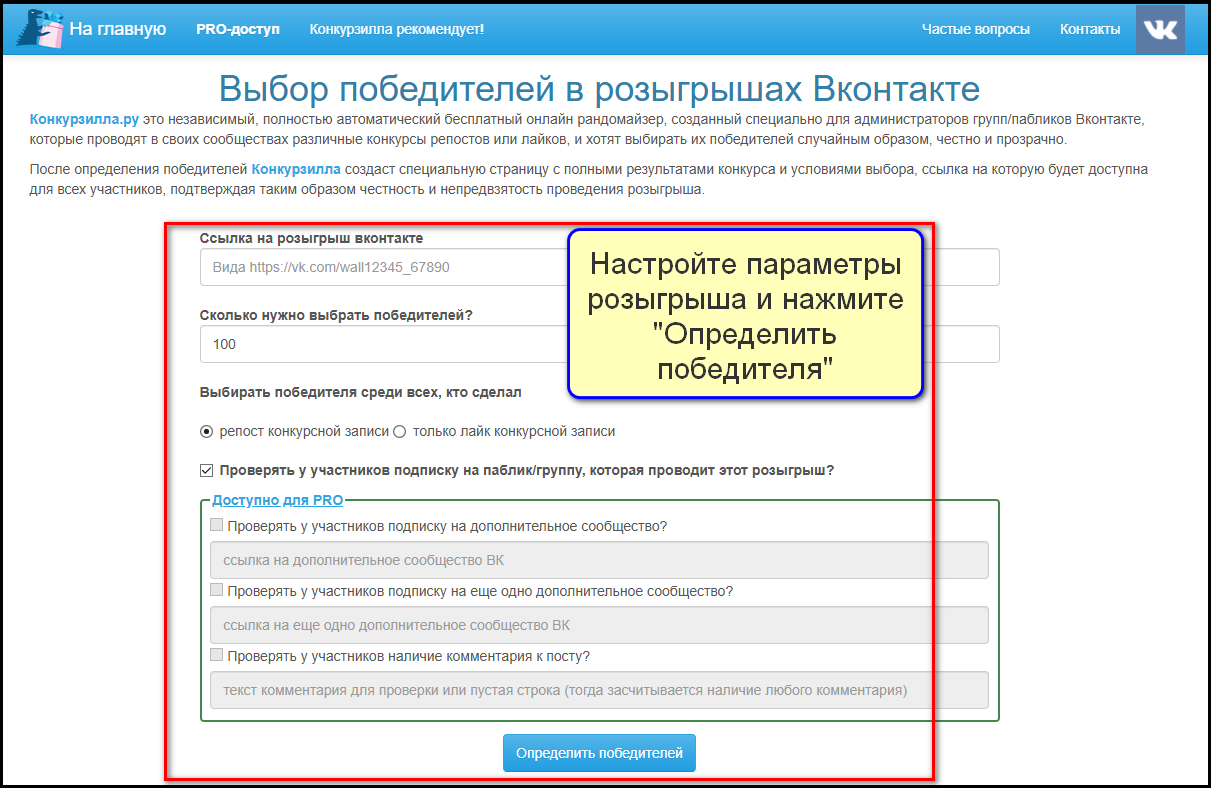Open the Контакты page
1211x788 pixels.
1090,29
